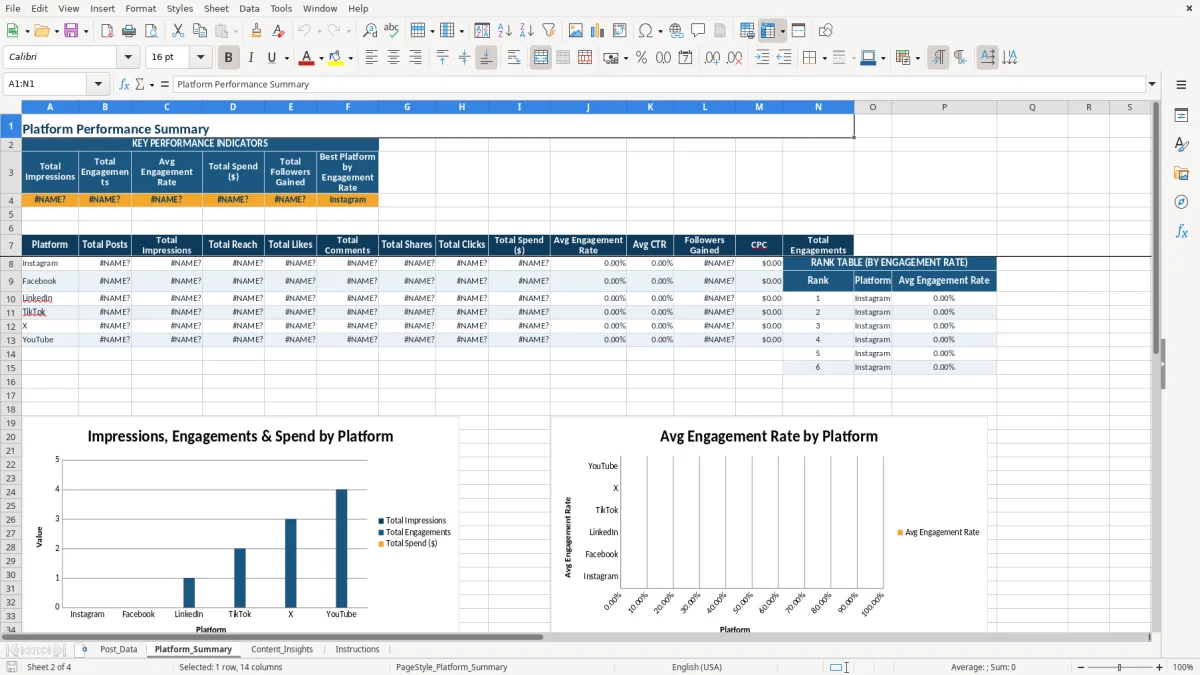Expand the Underline style dropdown arrow

click(286, 58)
